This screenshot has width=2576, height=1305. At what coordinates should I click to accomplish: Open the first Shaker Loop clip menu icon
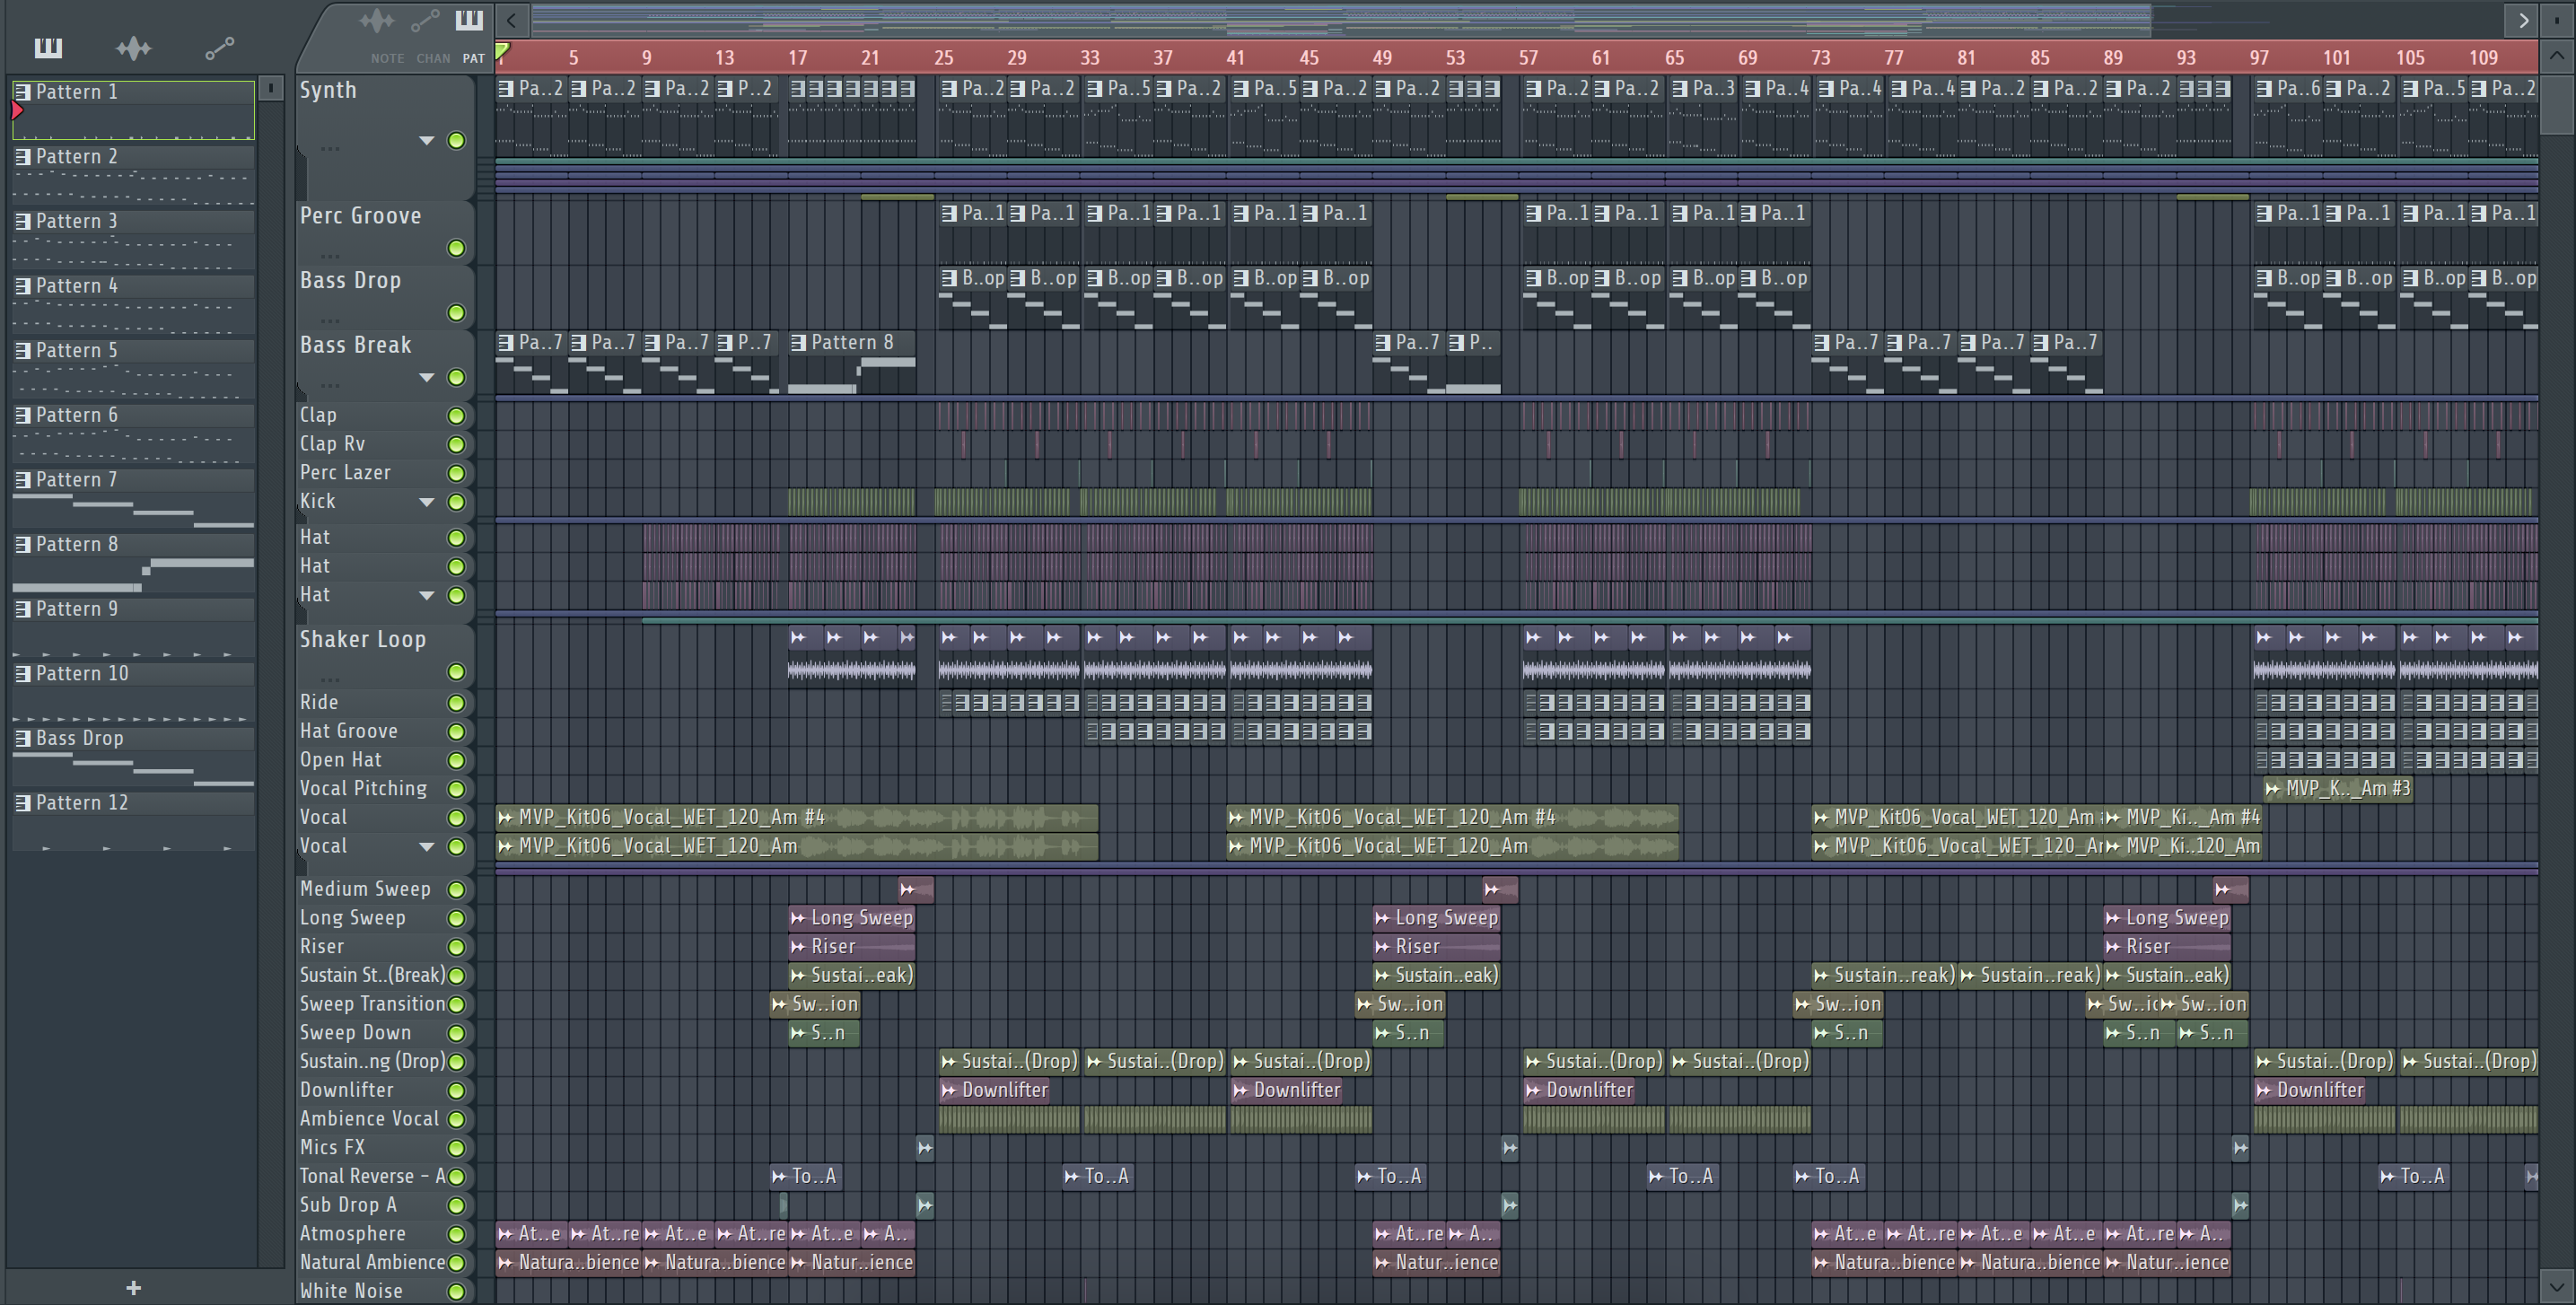pos(798,637)
